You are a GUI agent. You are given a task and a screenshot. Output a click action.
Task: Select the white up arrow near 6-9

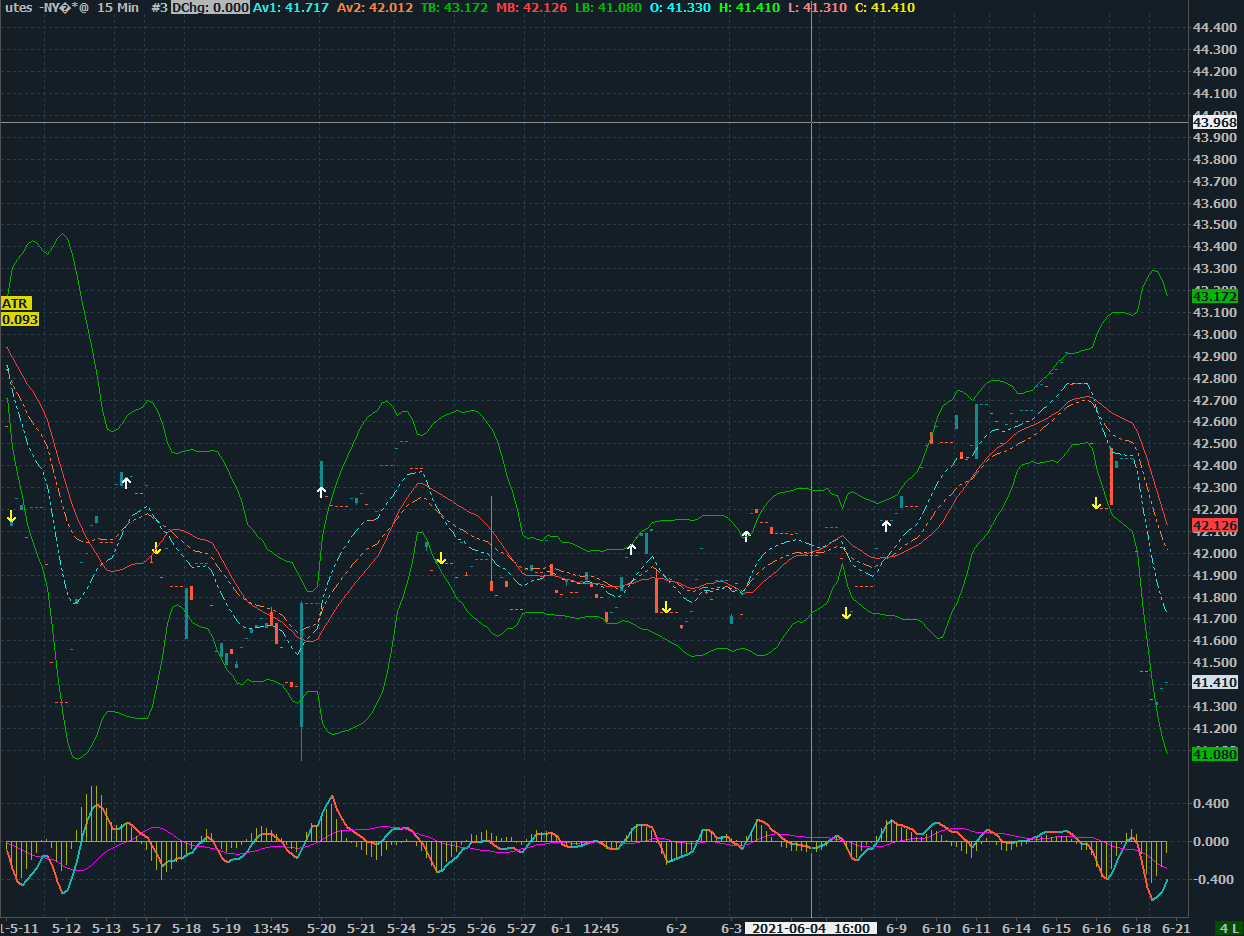tap(886, 525)
